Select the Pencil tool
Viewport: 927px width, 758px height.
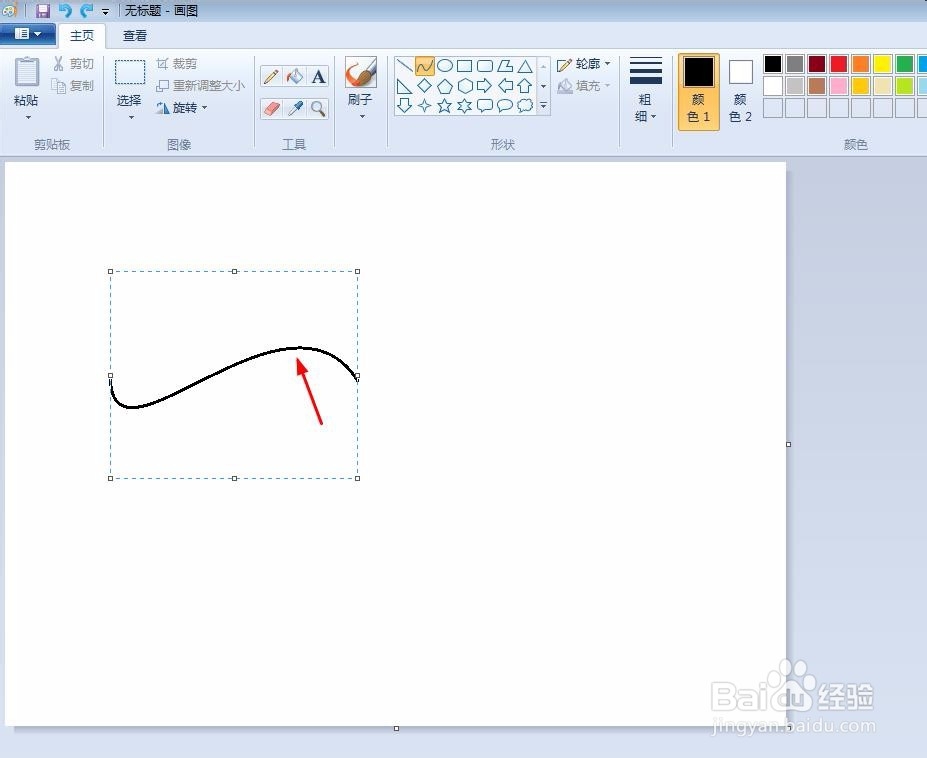[271, 76]
